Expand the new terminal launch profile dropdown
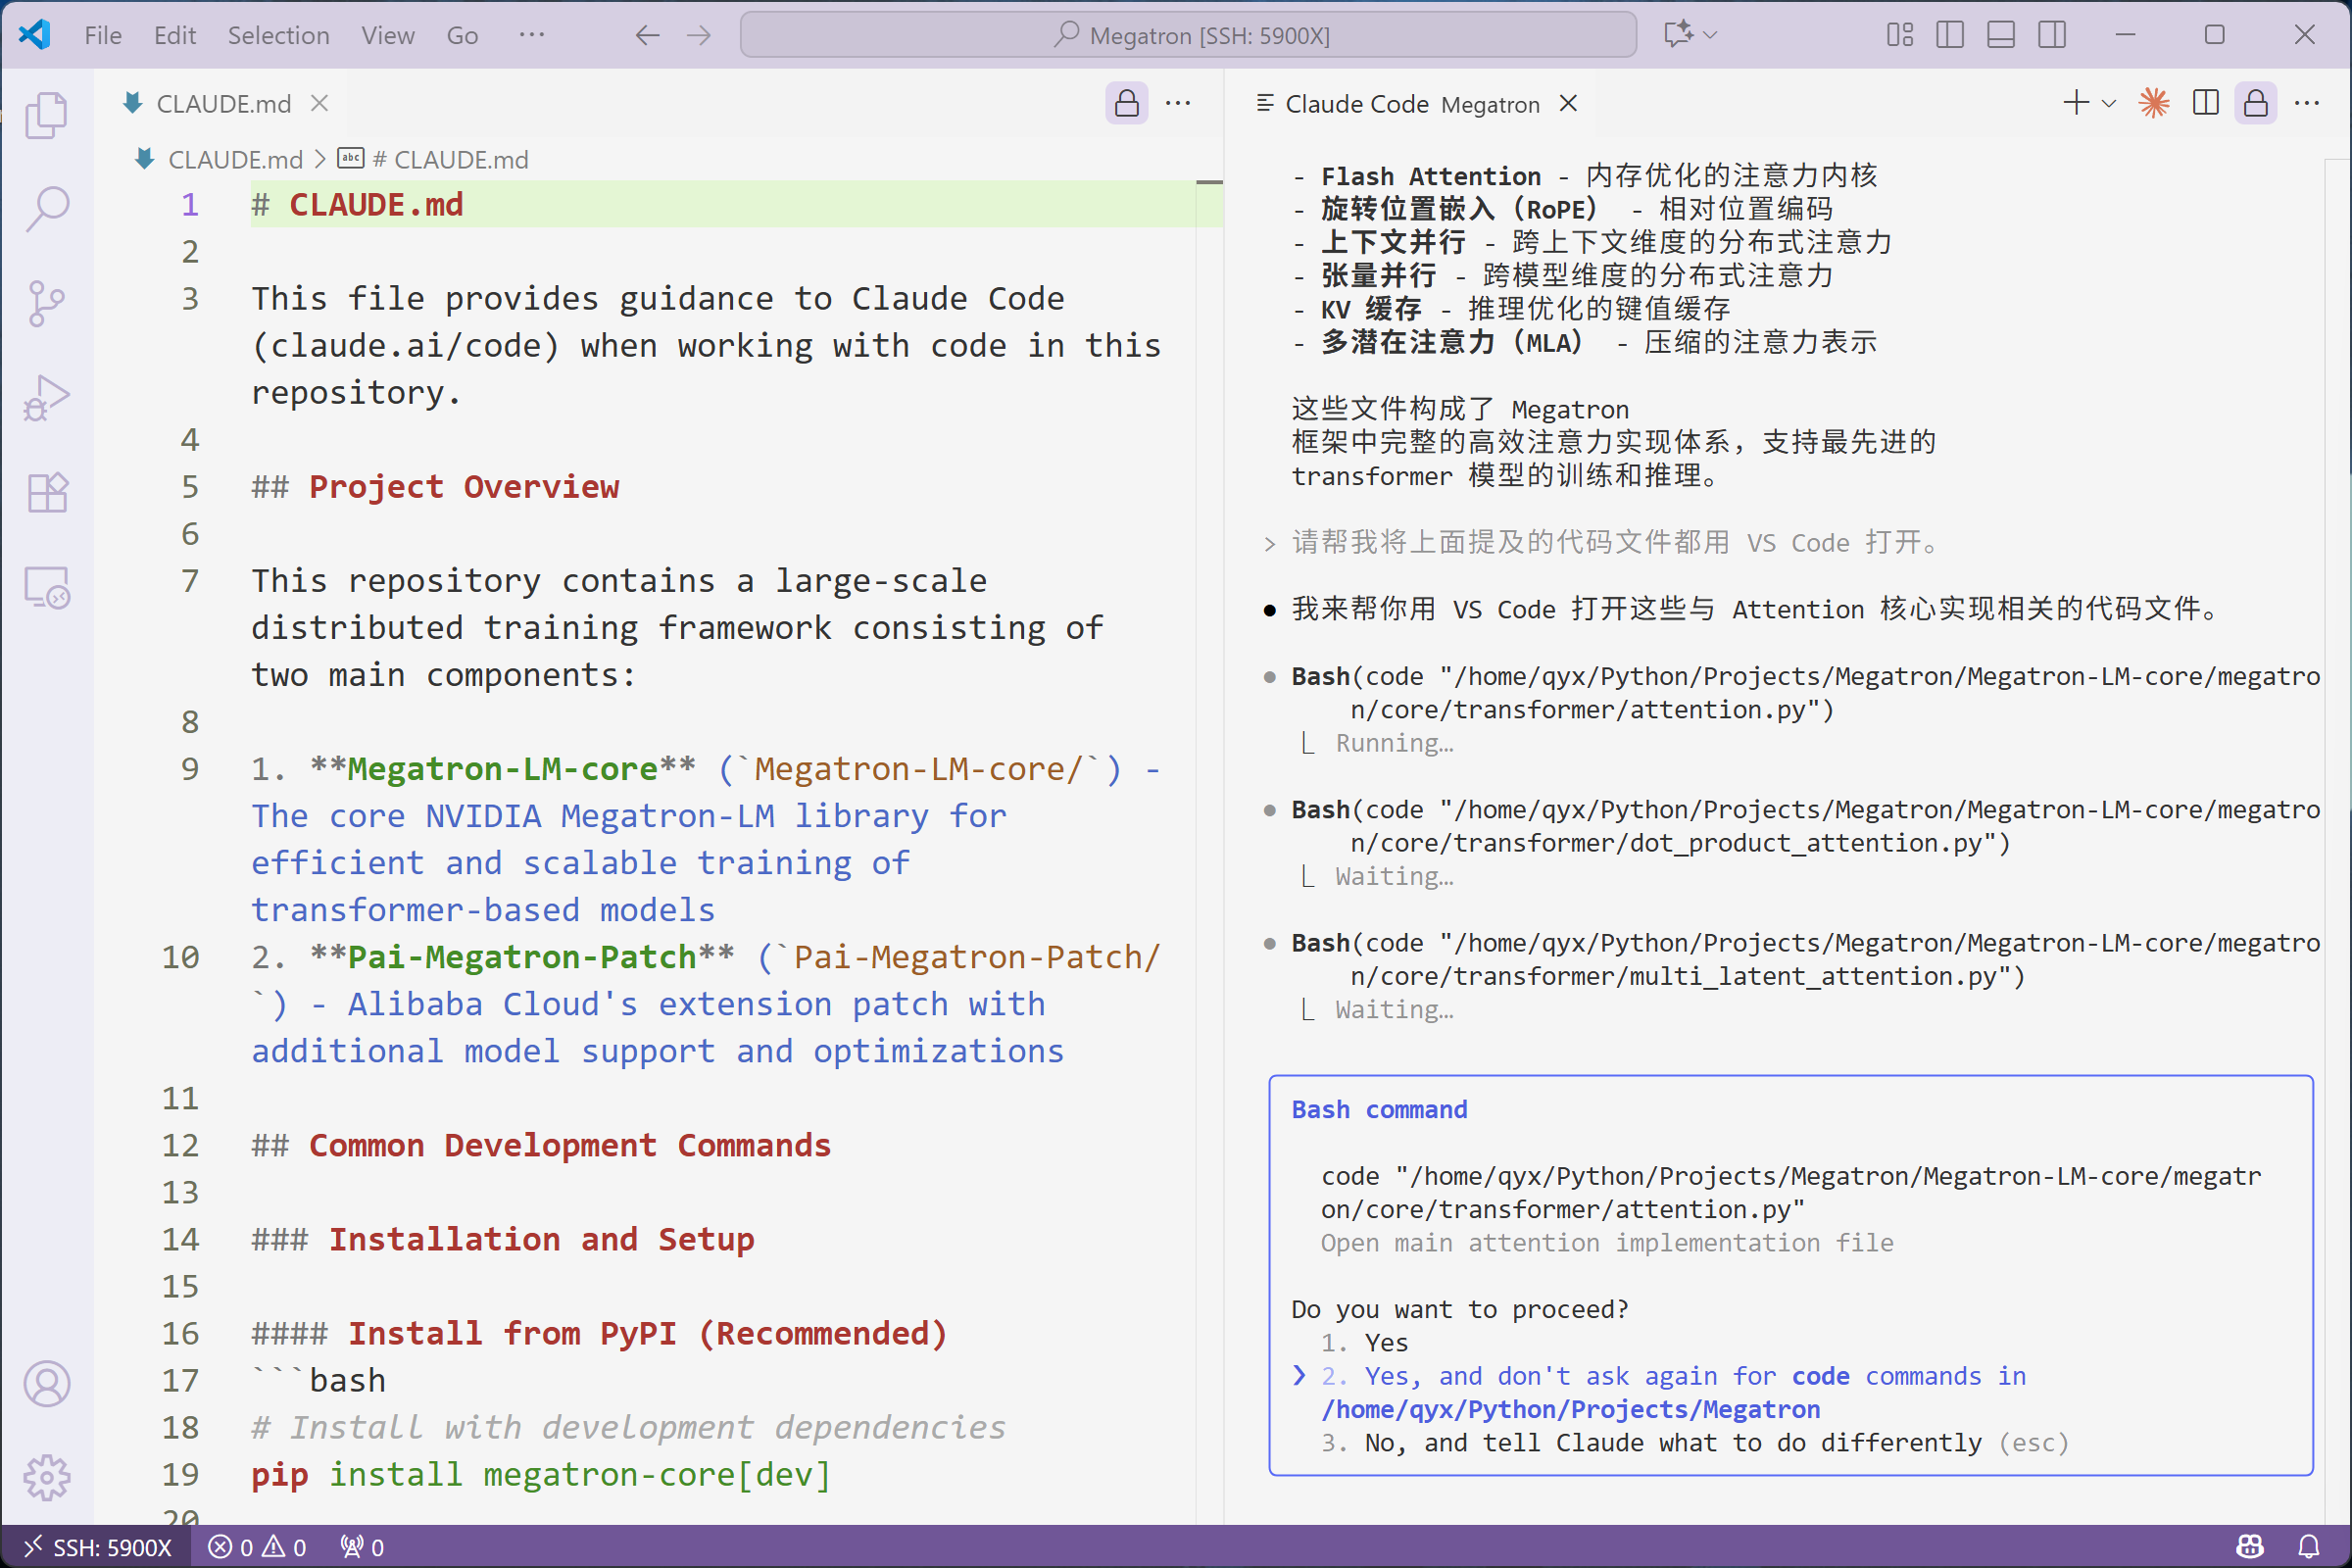 (x=2109, y=103)
